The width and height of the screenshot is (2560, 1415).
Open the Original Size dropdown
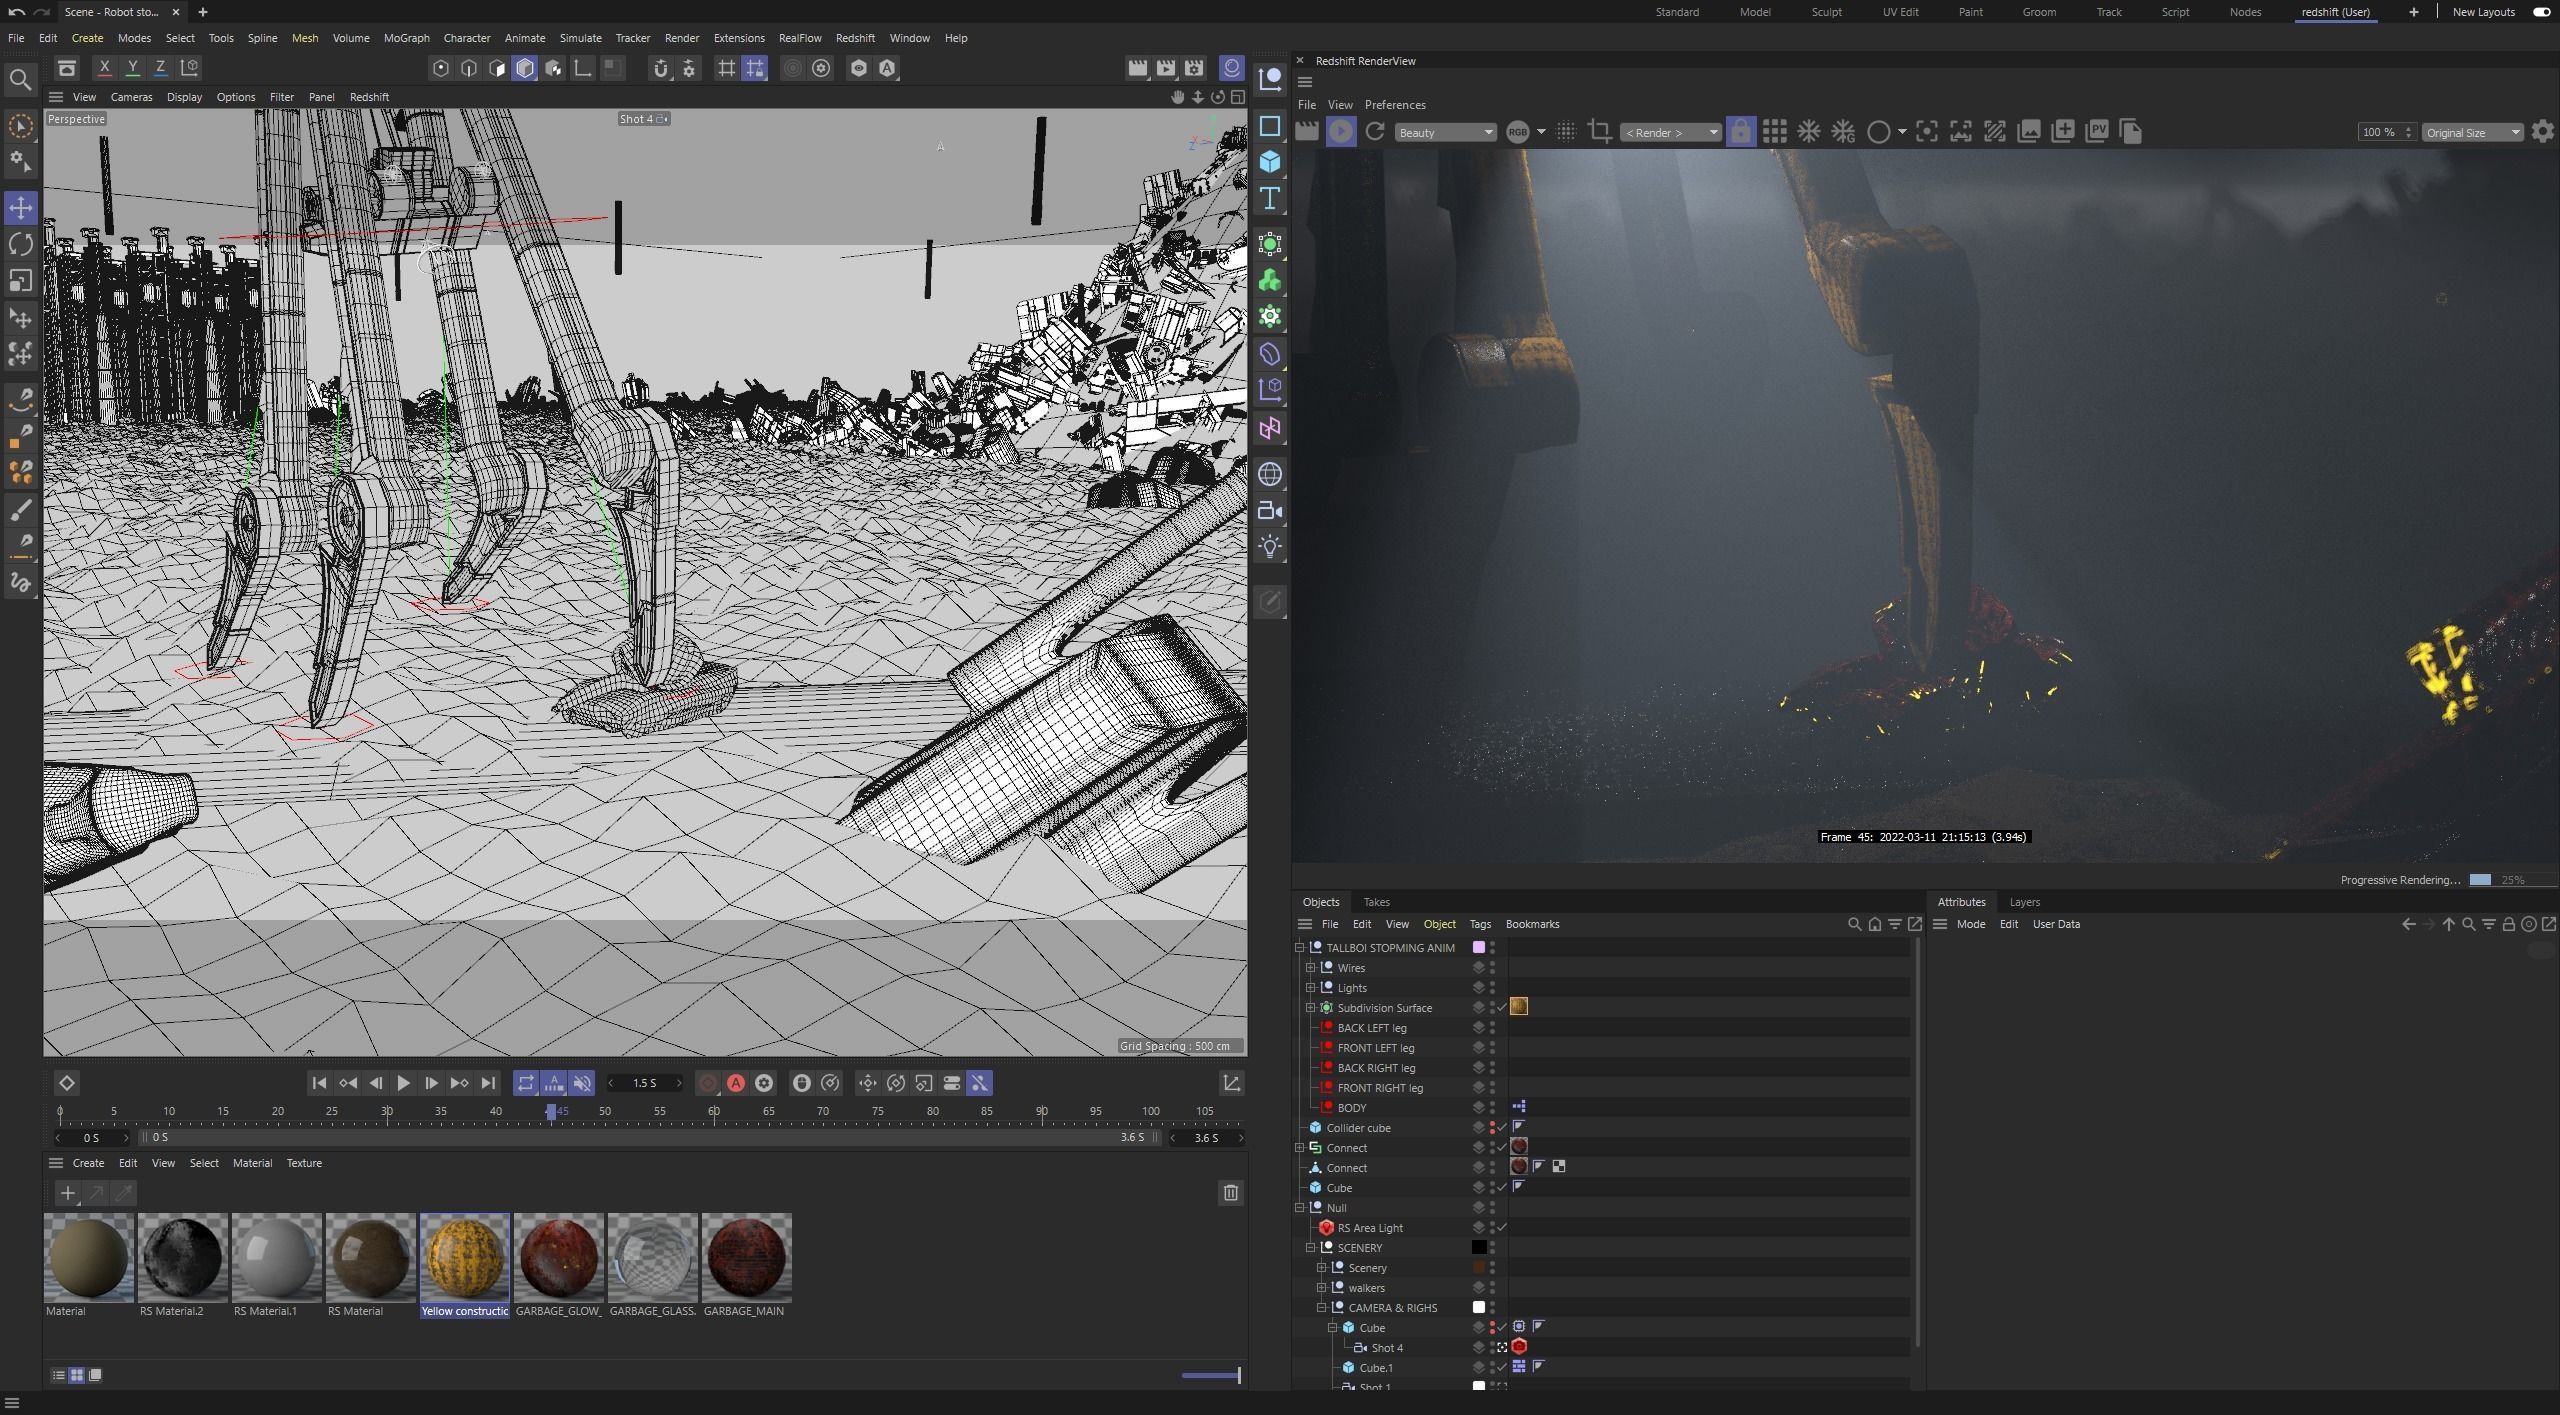[2472, 133]
